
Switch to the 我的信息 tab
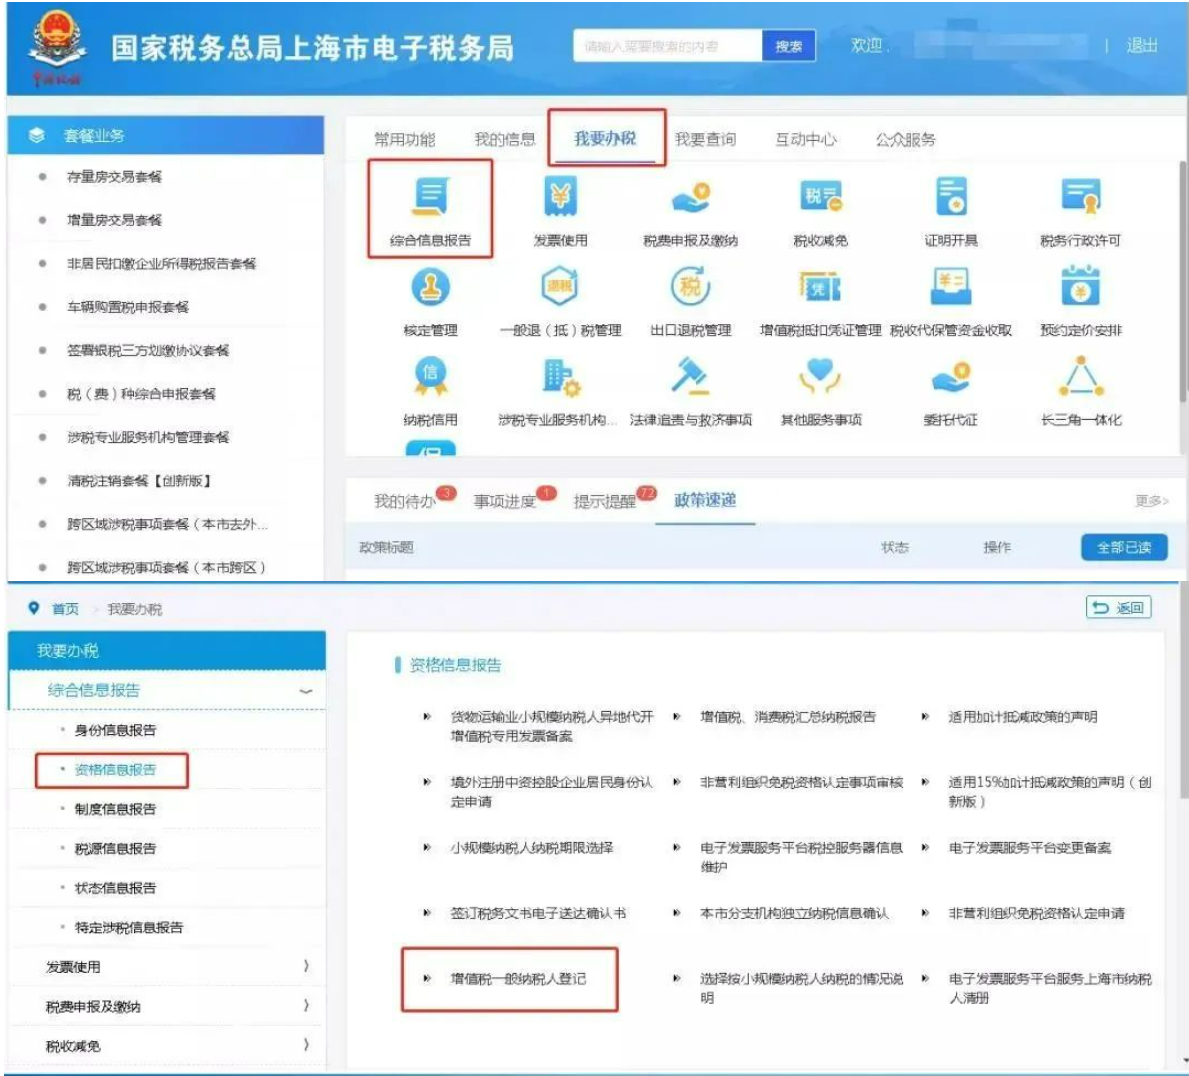pos(505,140)
